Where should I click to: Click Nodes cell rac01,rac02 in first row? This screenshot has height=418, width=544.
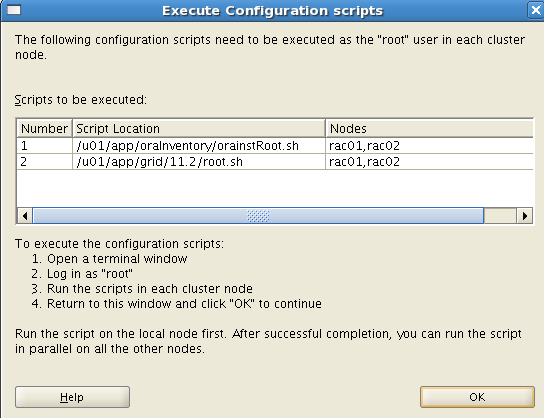(430, 146)
